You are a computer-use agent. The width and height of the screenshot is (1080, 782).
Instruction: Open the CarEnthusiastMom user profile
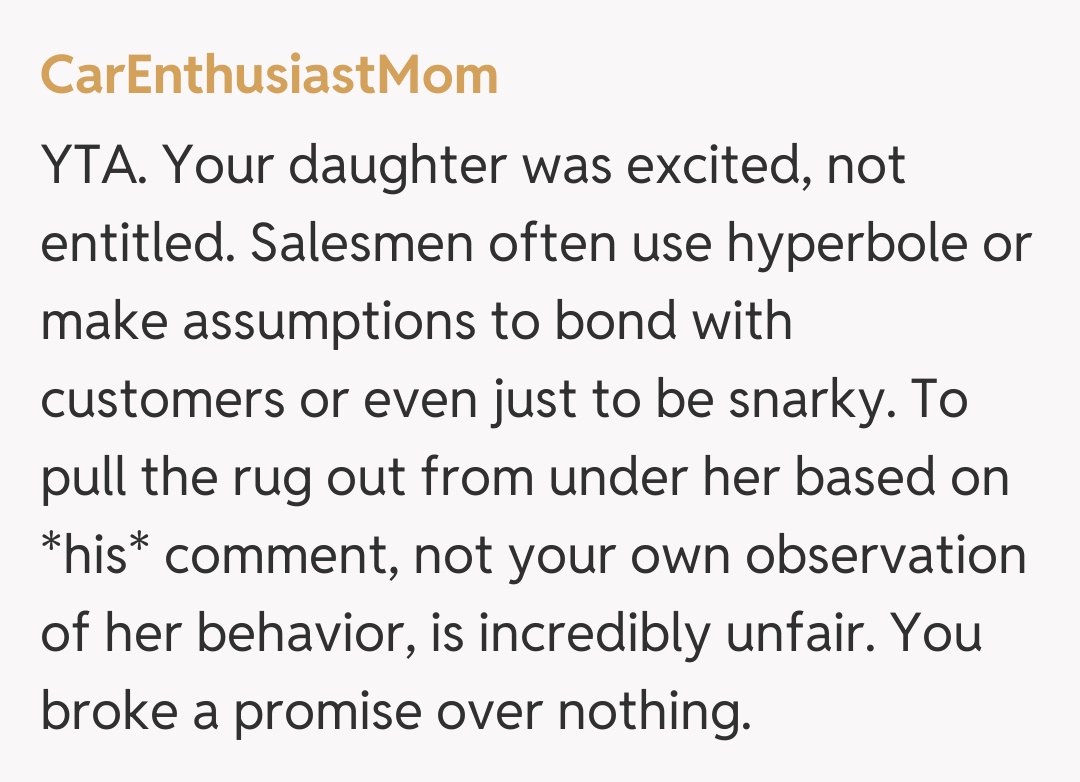point(269,76)
